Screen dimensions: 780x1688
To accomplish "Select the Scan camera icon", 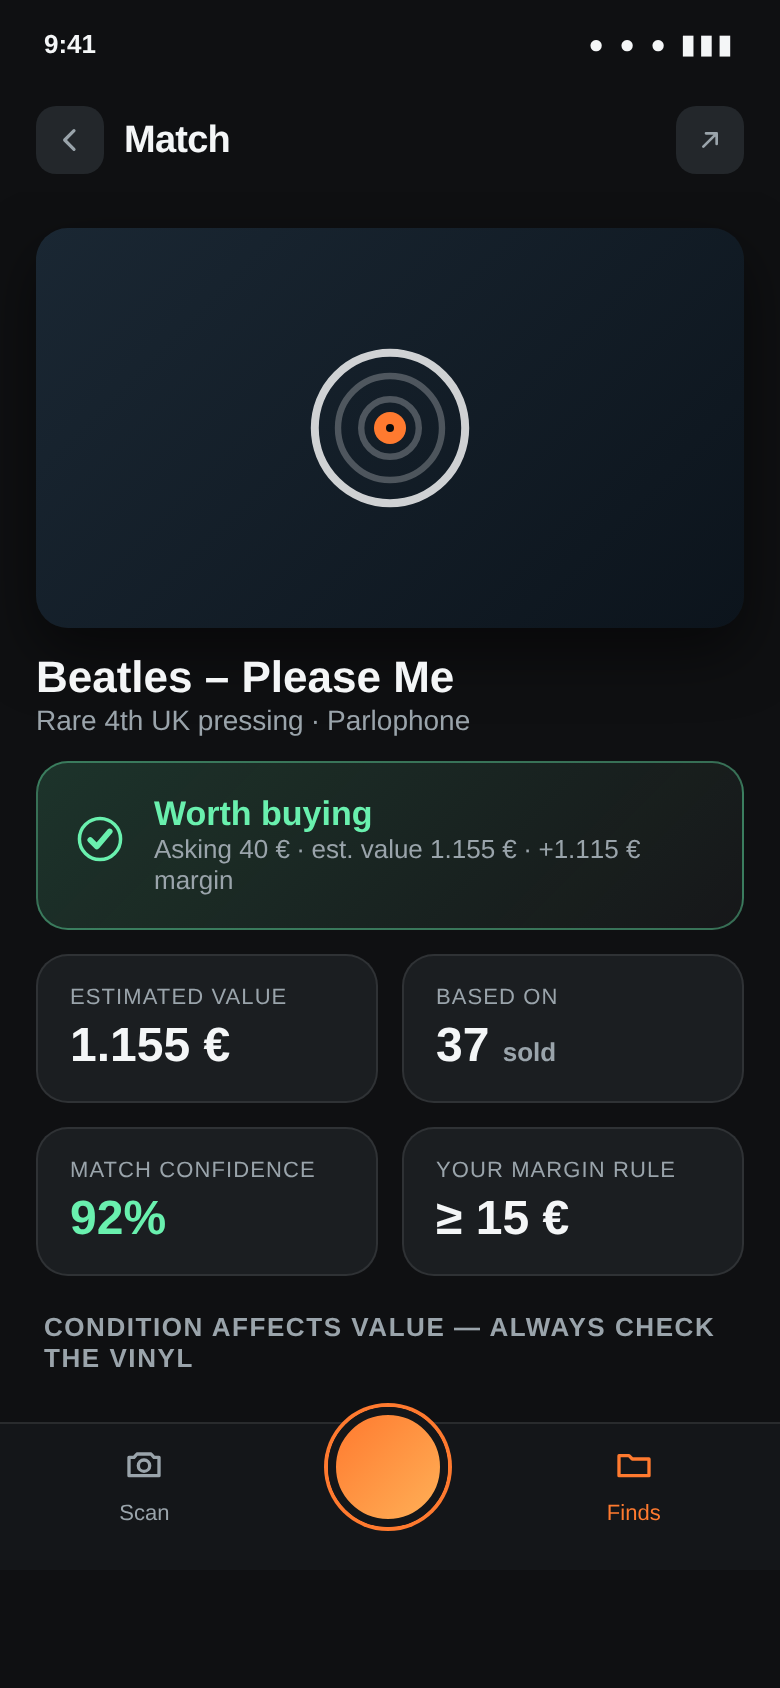I will point(144,1465).
